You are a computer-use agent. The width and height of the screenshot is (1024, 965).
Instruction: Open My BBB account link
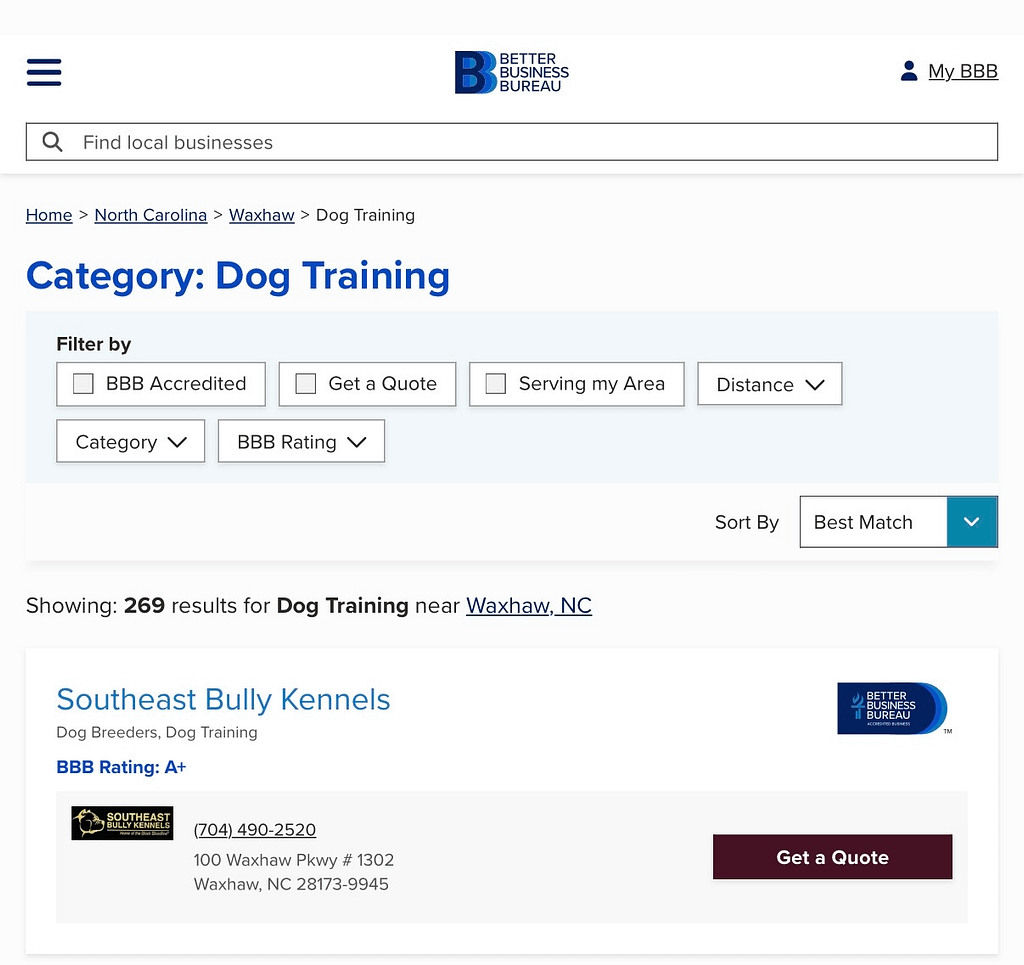pyautogui.click(x=963, y=71)
